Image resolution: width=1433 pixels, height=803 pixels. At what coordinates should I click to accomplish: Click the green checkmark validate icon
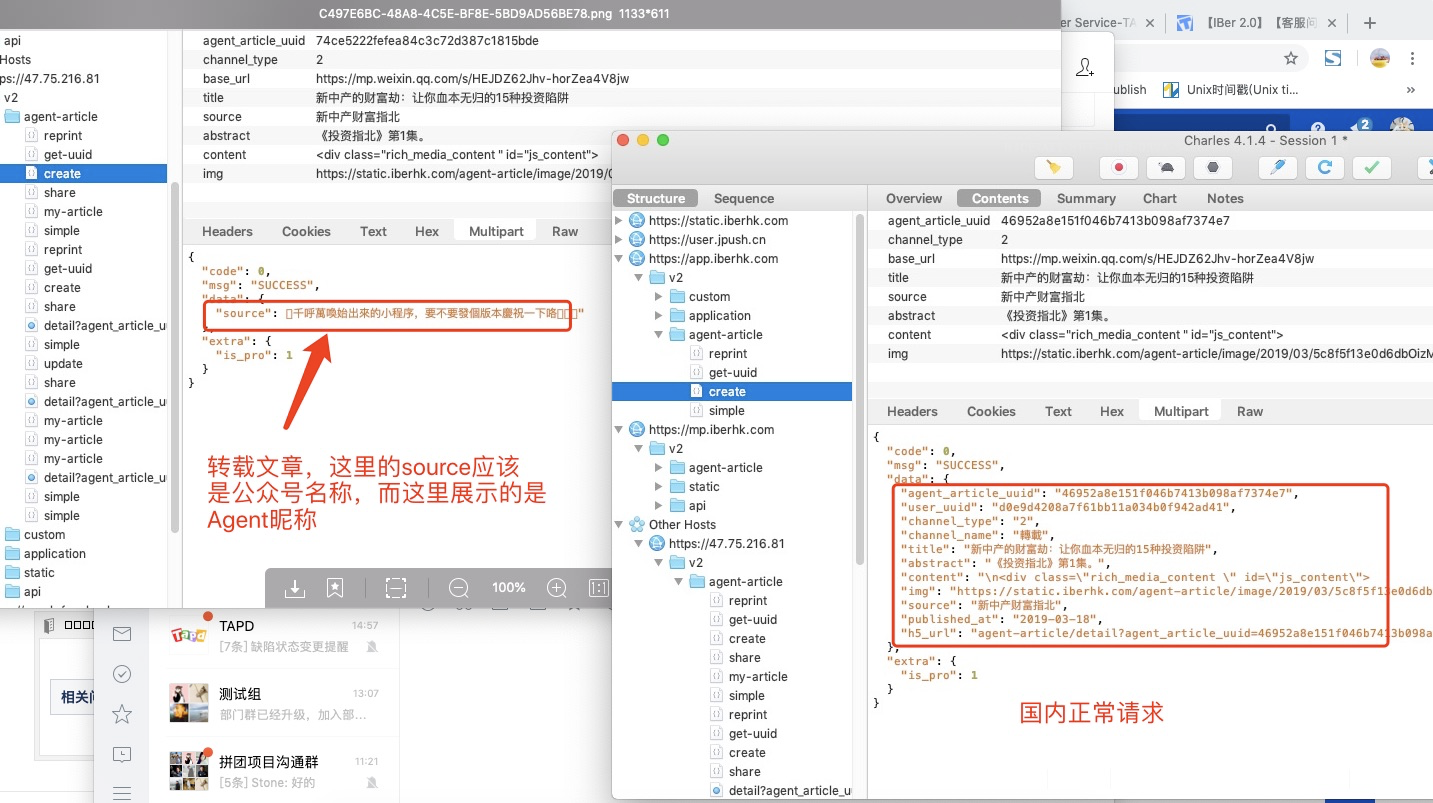click(x=1372, y=167)
